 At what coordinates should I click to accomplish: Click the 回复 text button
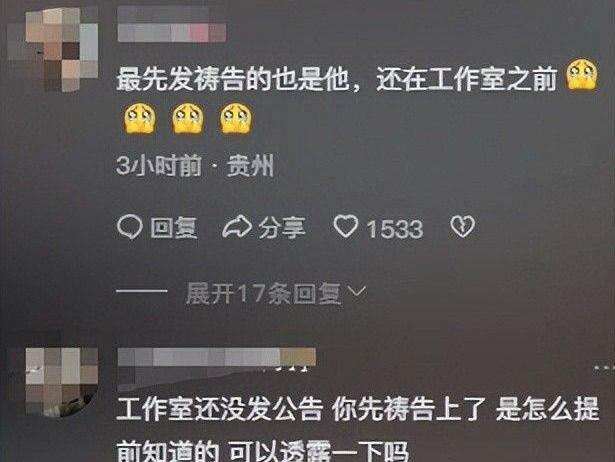tap(174, 227)
